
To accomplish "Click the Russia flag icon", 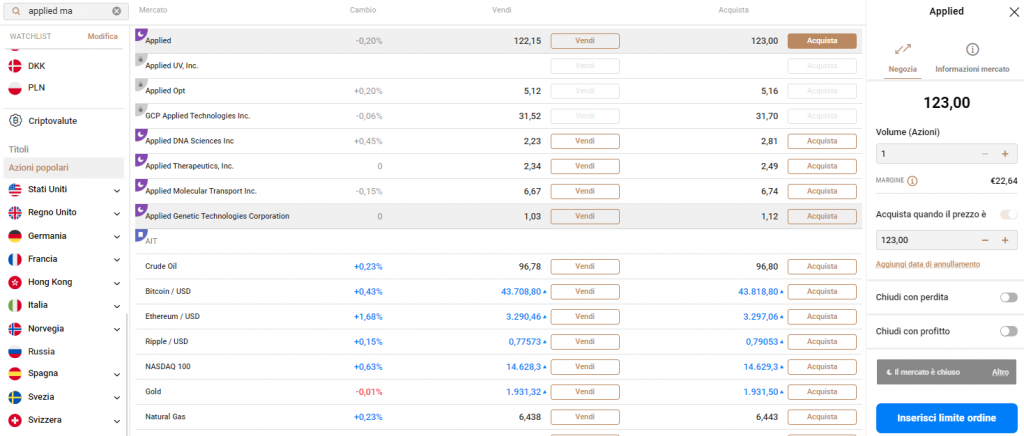I will (15, 351).
